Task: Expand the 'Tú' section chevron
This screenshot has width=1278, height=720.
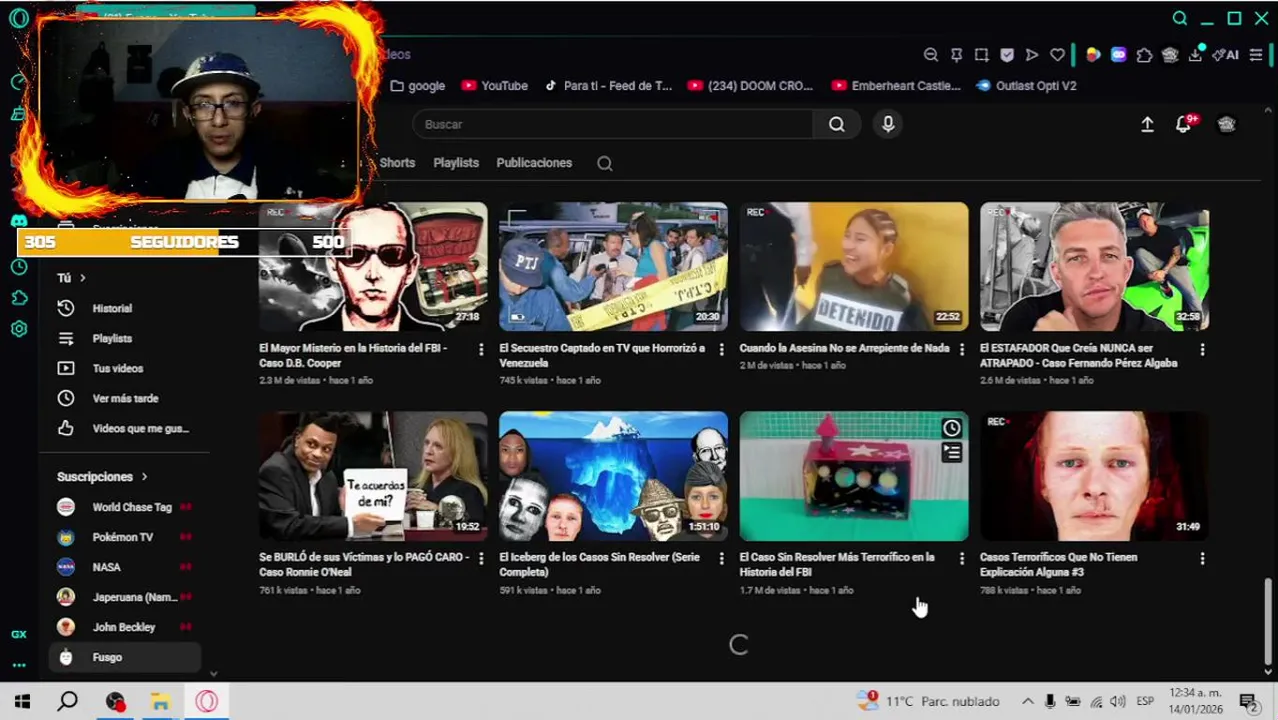Action: coord(83,278)
